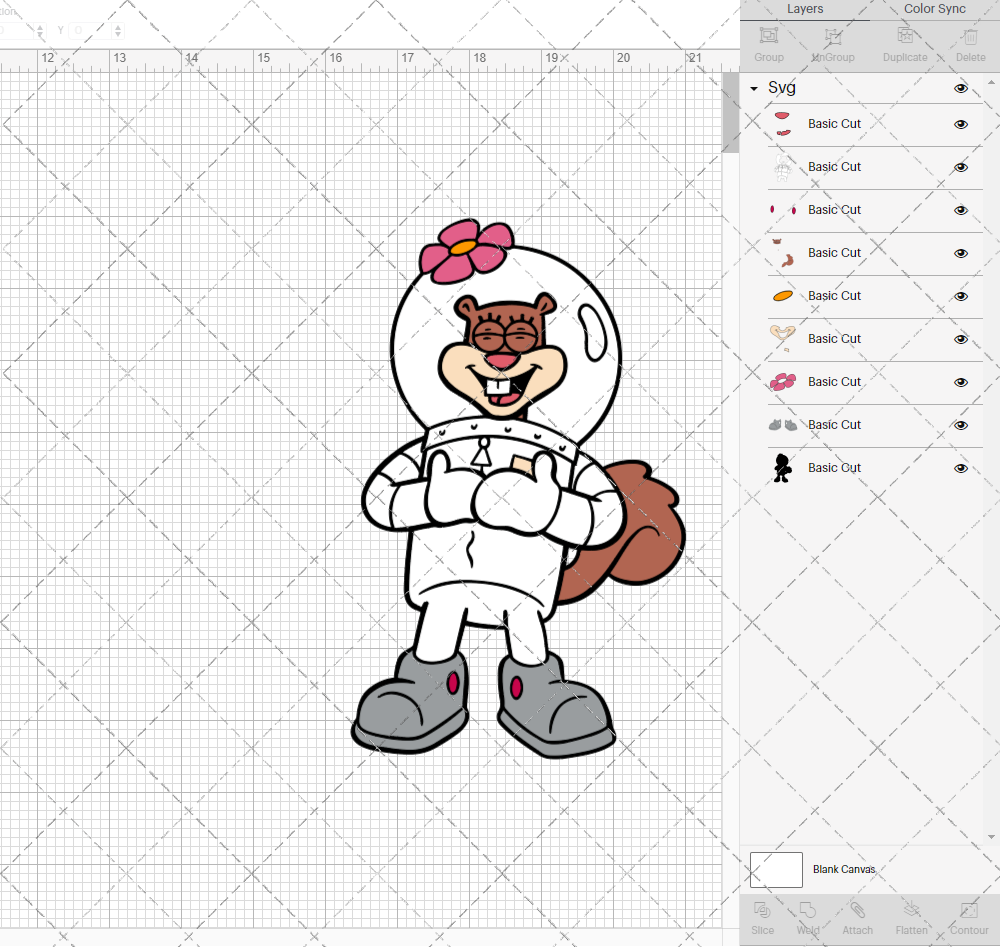This screenshot has width=1000, height=947.
Task: Select the brown tail layer thumbnail
Action: click(783, 253)
